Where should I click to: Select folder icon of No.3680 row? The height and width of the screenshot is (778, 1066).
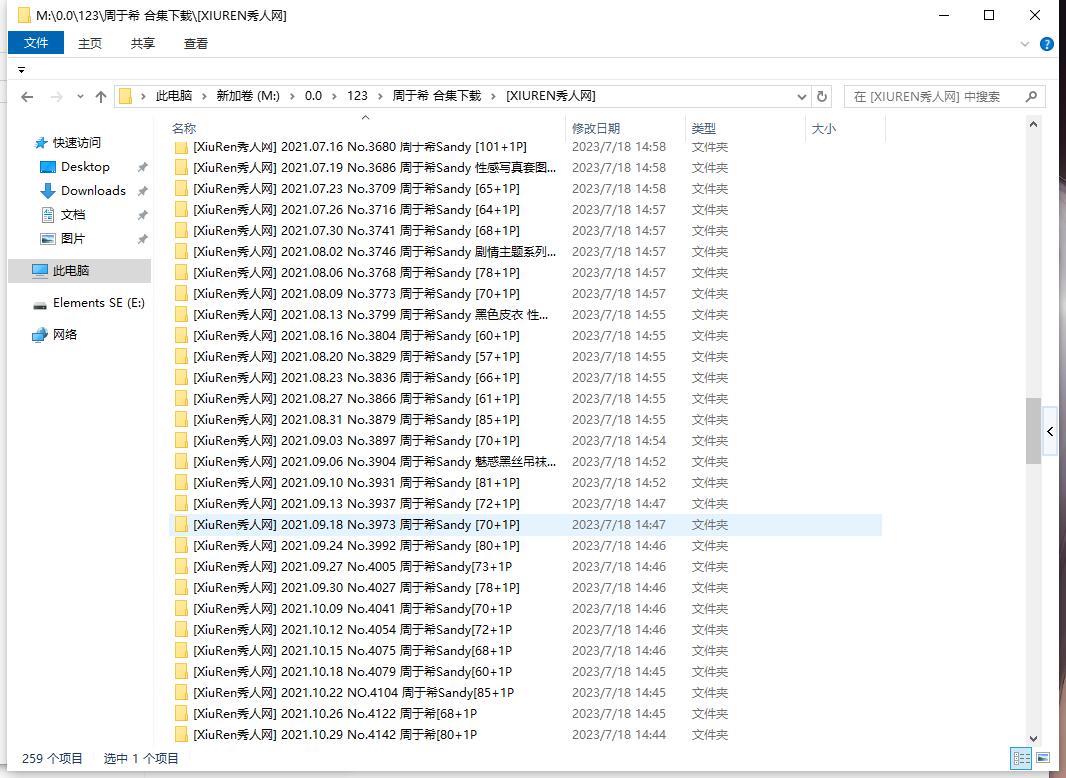coord(182,147)
